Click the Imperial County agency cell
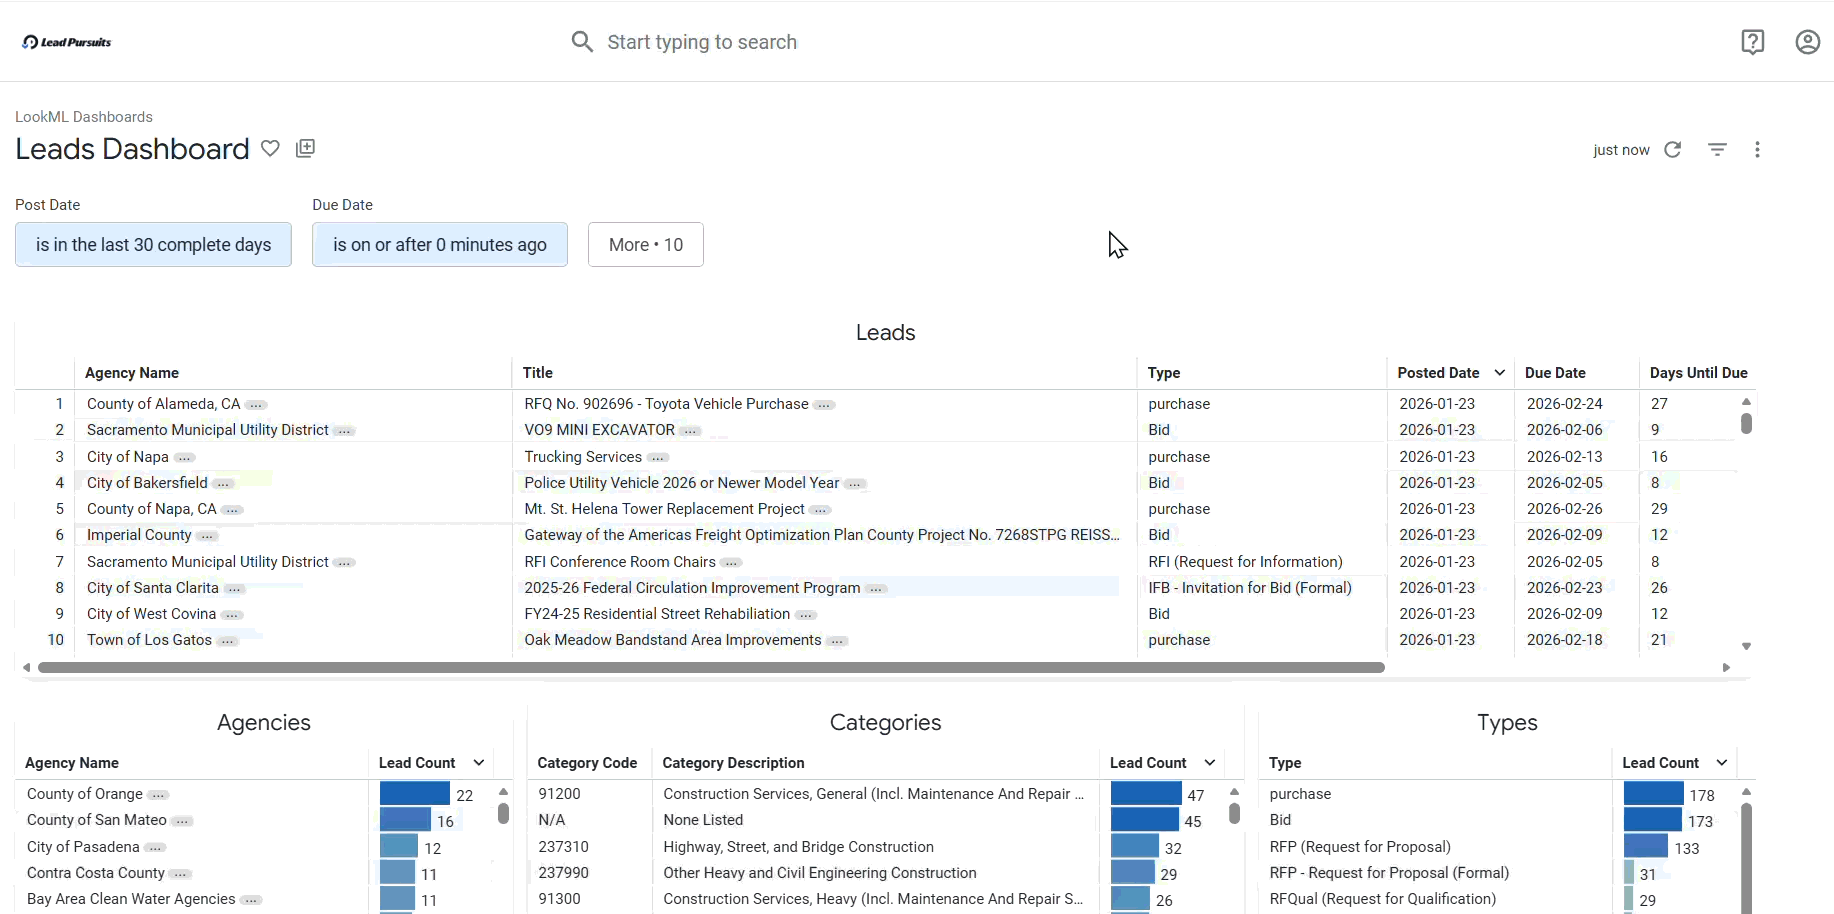The height and width of the screenshot is (914, 1834). [x=139, y=535]
